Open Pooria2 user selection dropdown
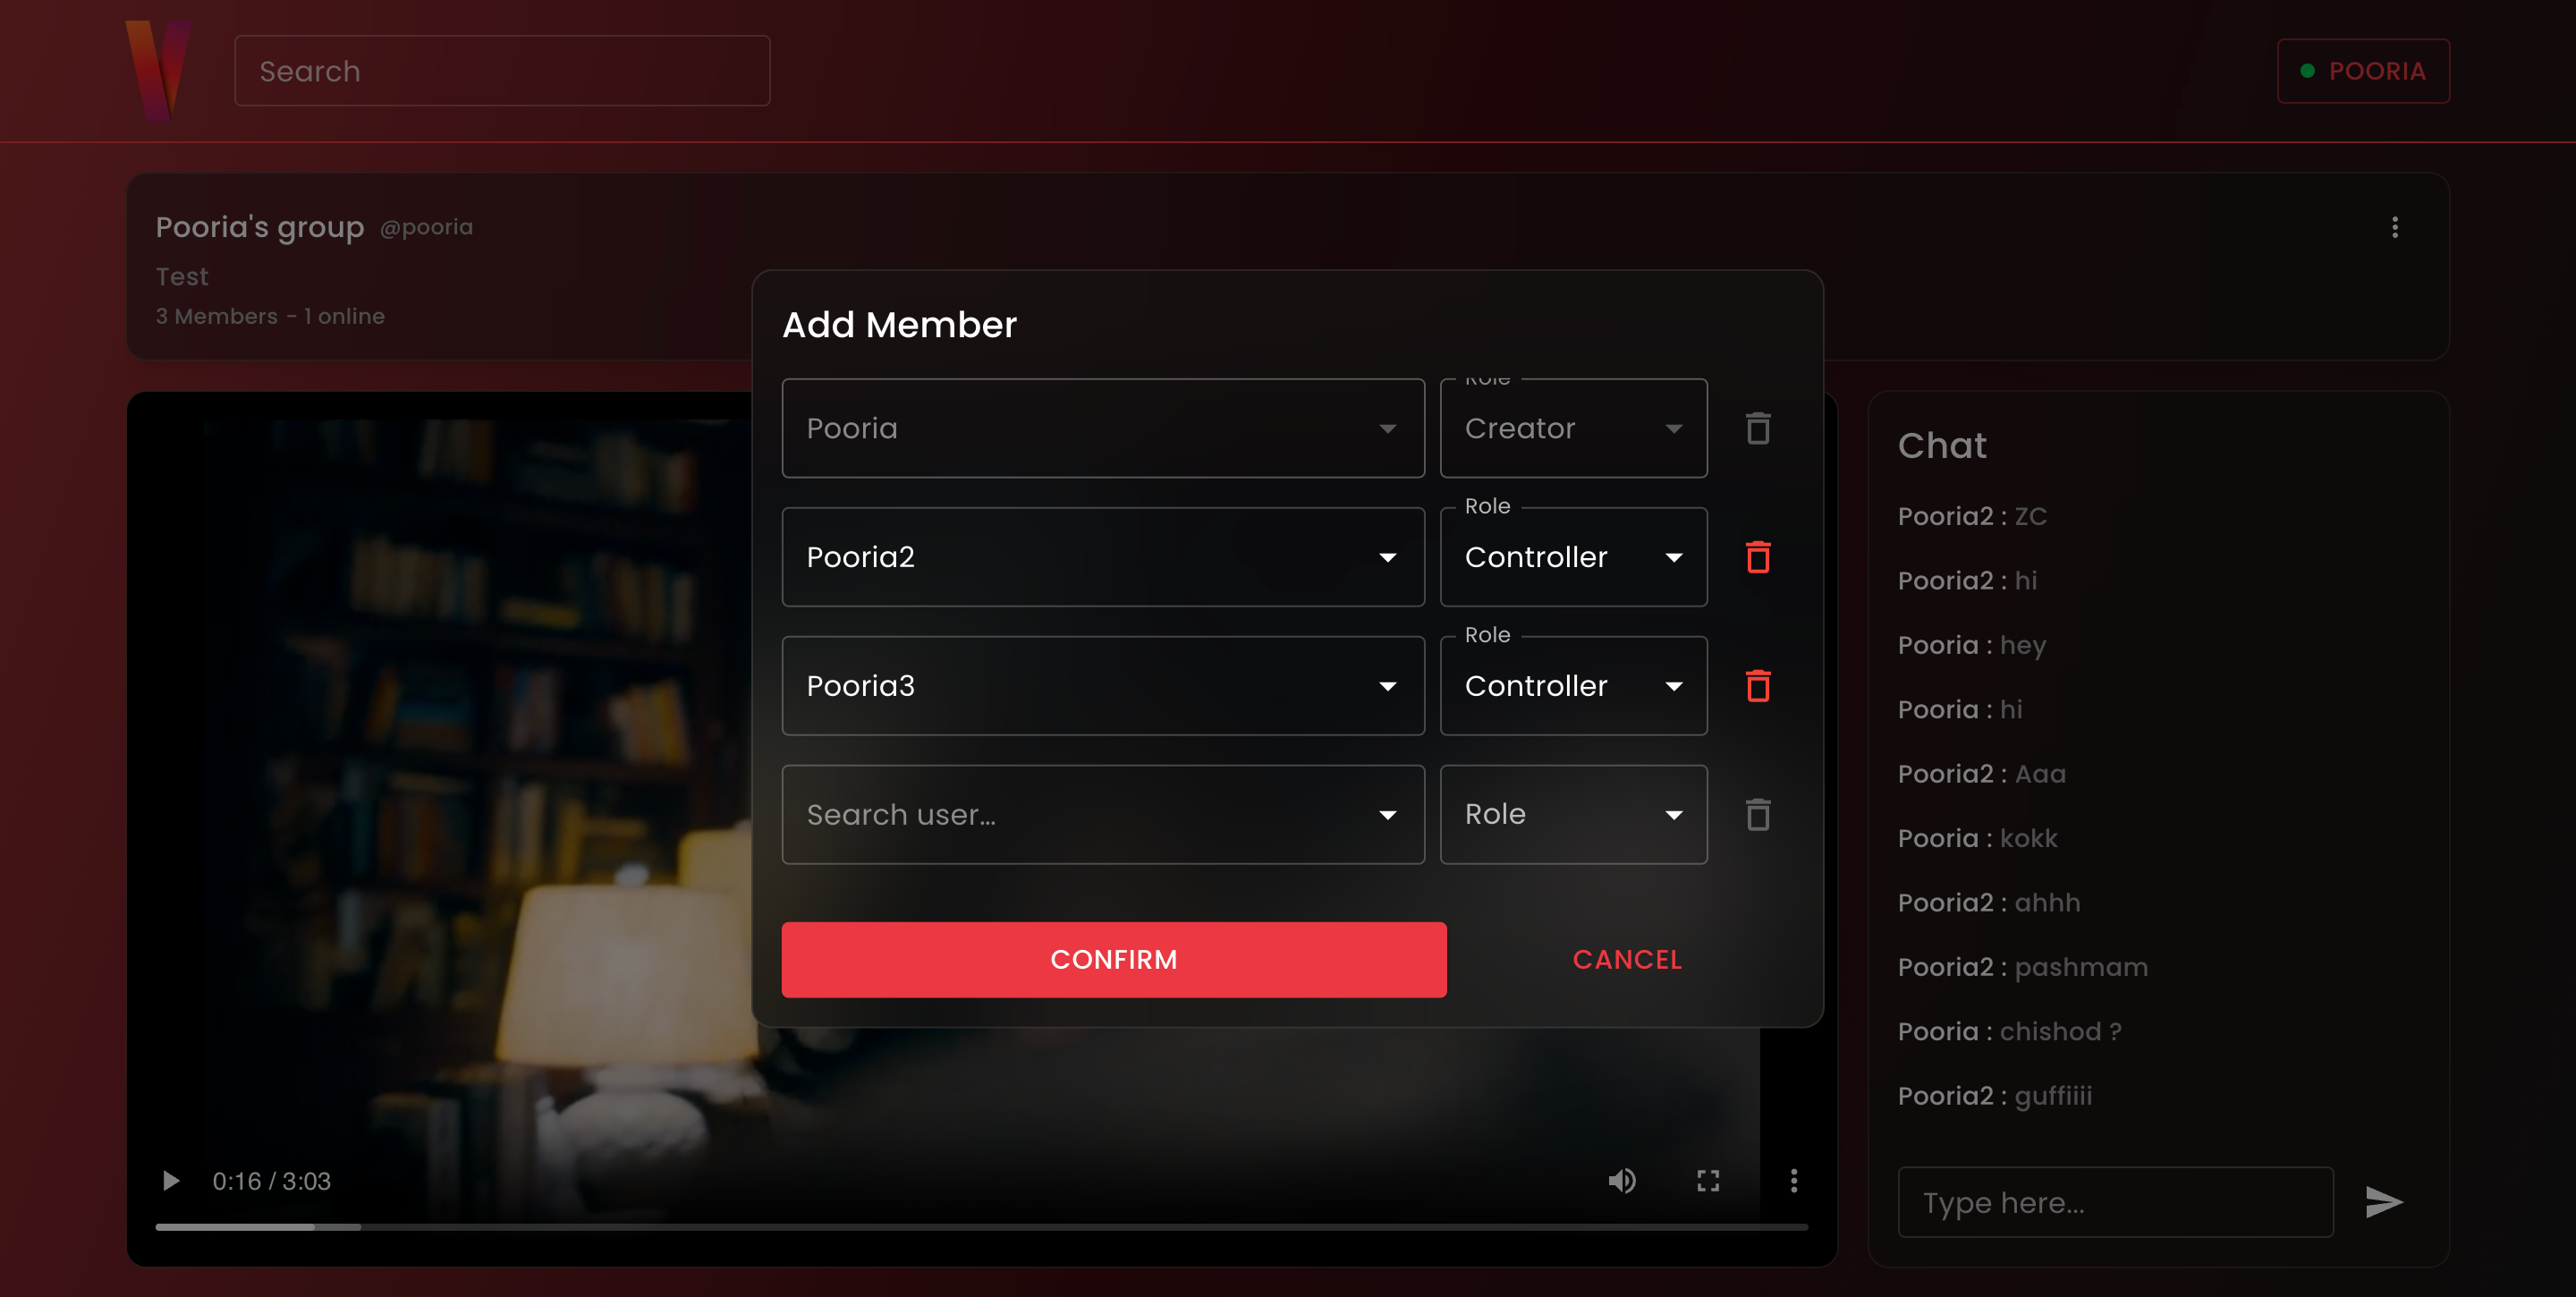The width and height of the screenshot is (2576, 1297). (1102, 557)
